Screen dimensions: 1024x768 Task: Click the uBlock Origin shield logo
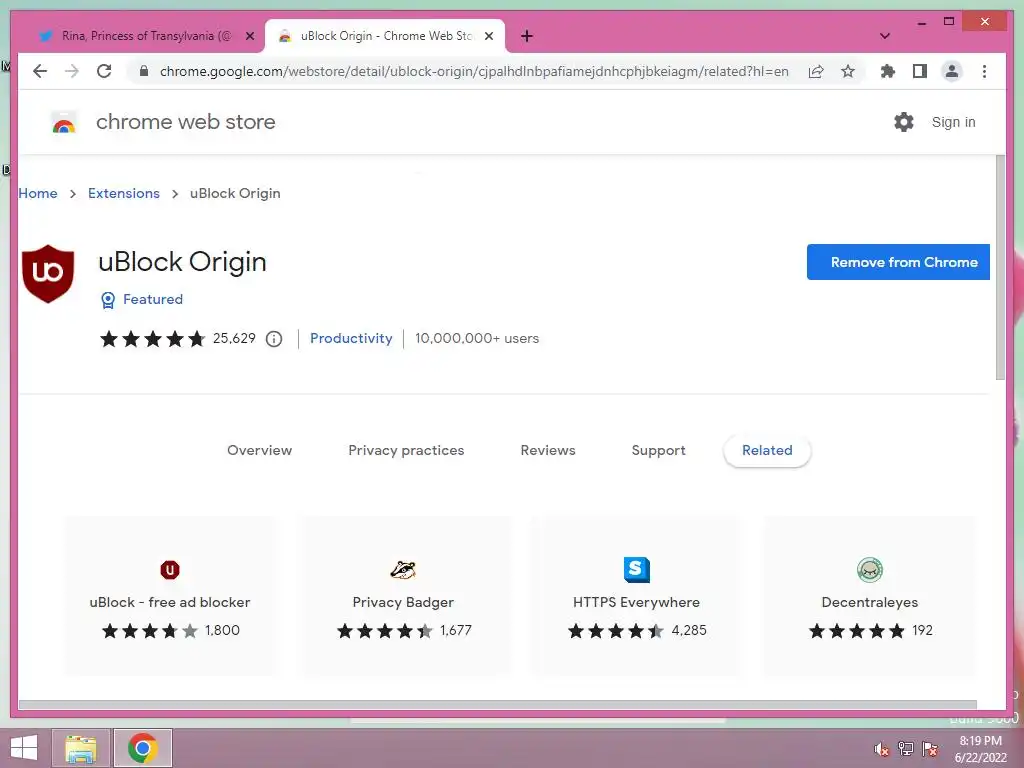[x=48, y=274]
